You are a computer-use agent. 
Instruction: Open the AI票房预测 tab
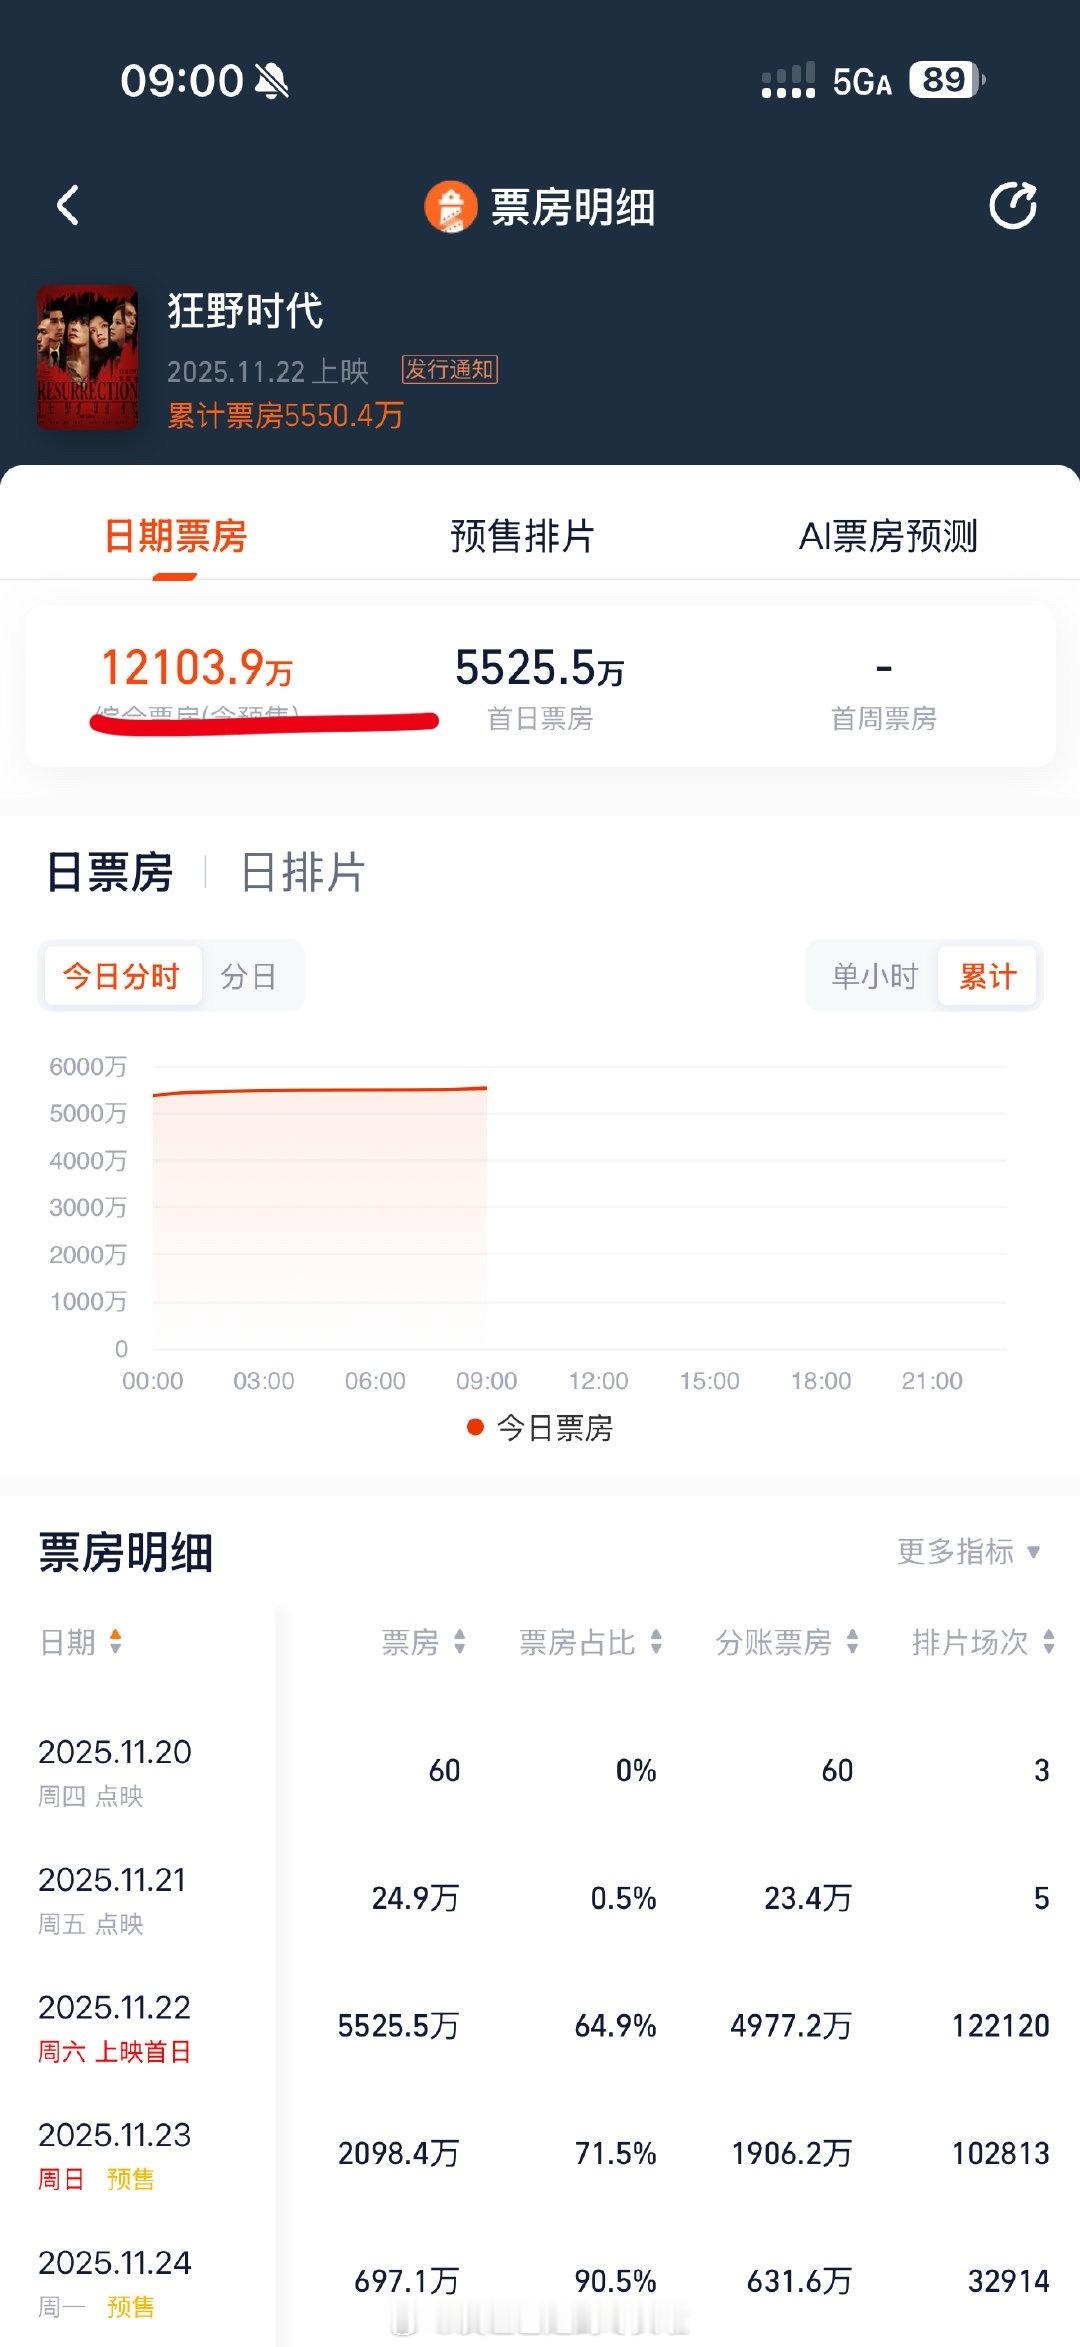click(x=888, y=536)
